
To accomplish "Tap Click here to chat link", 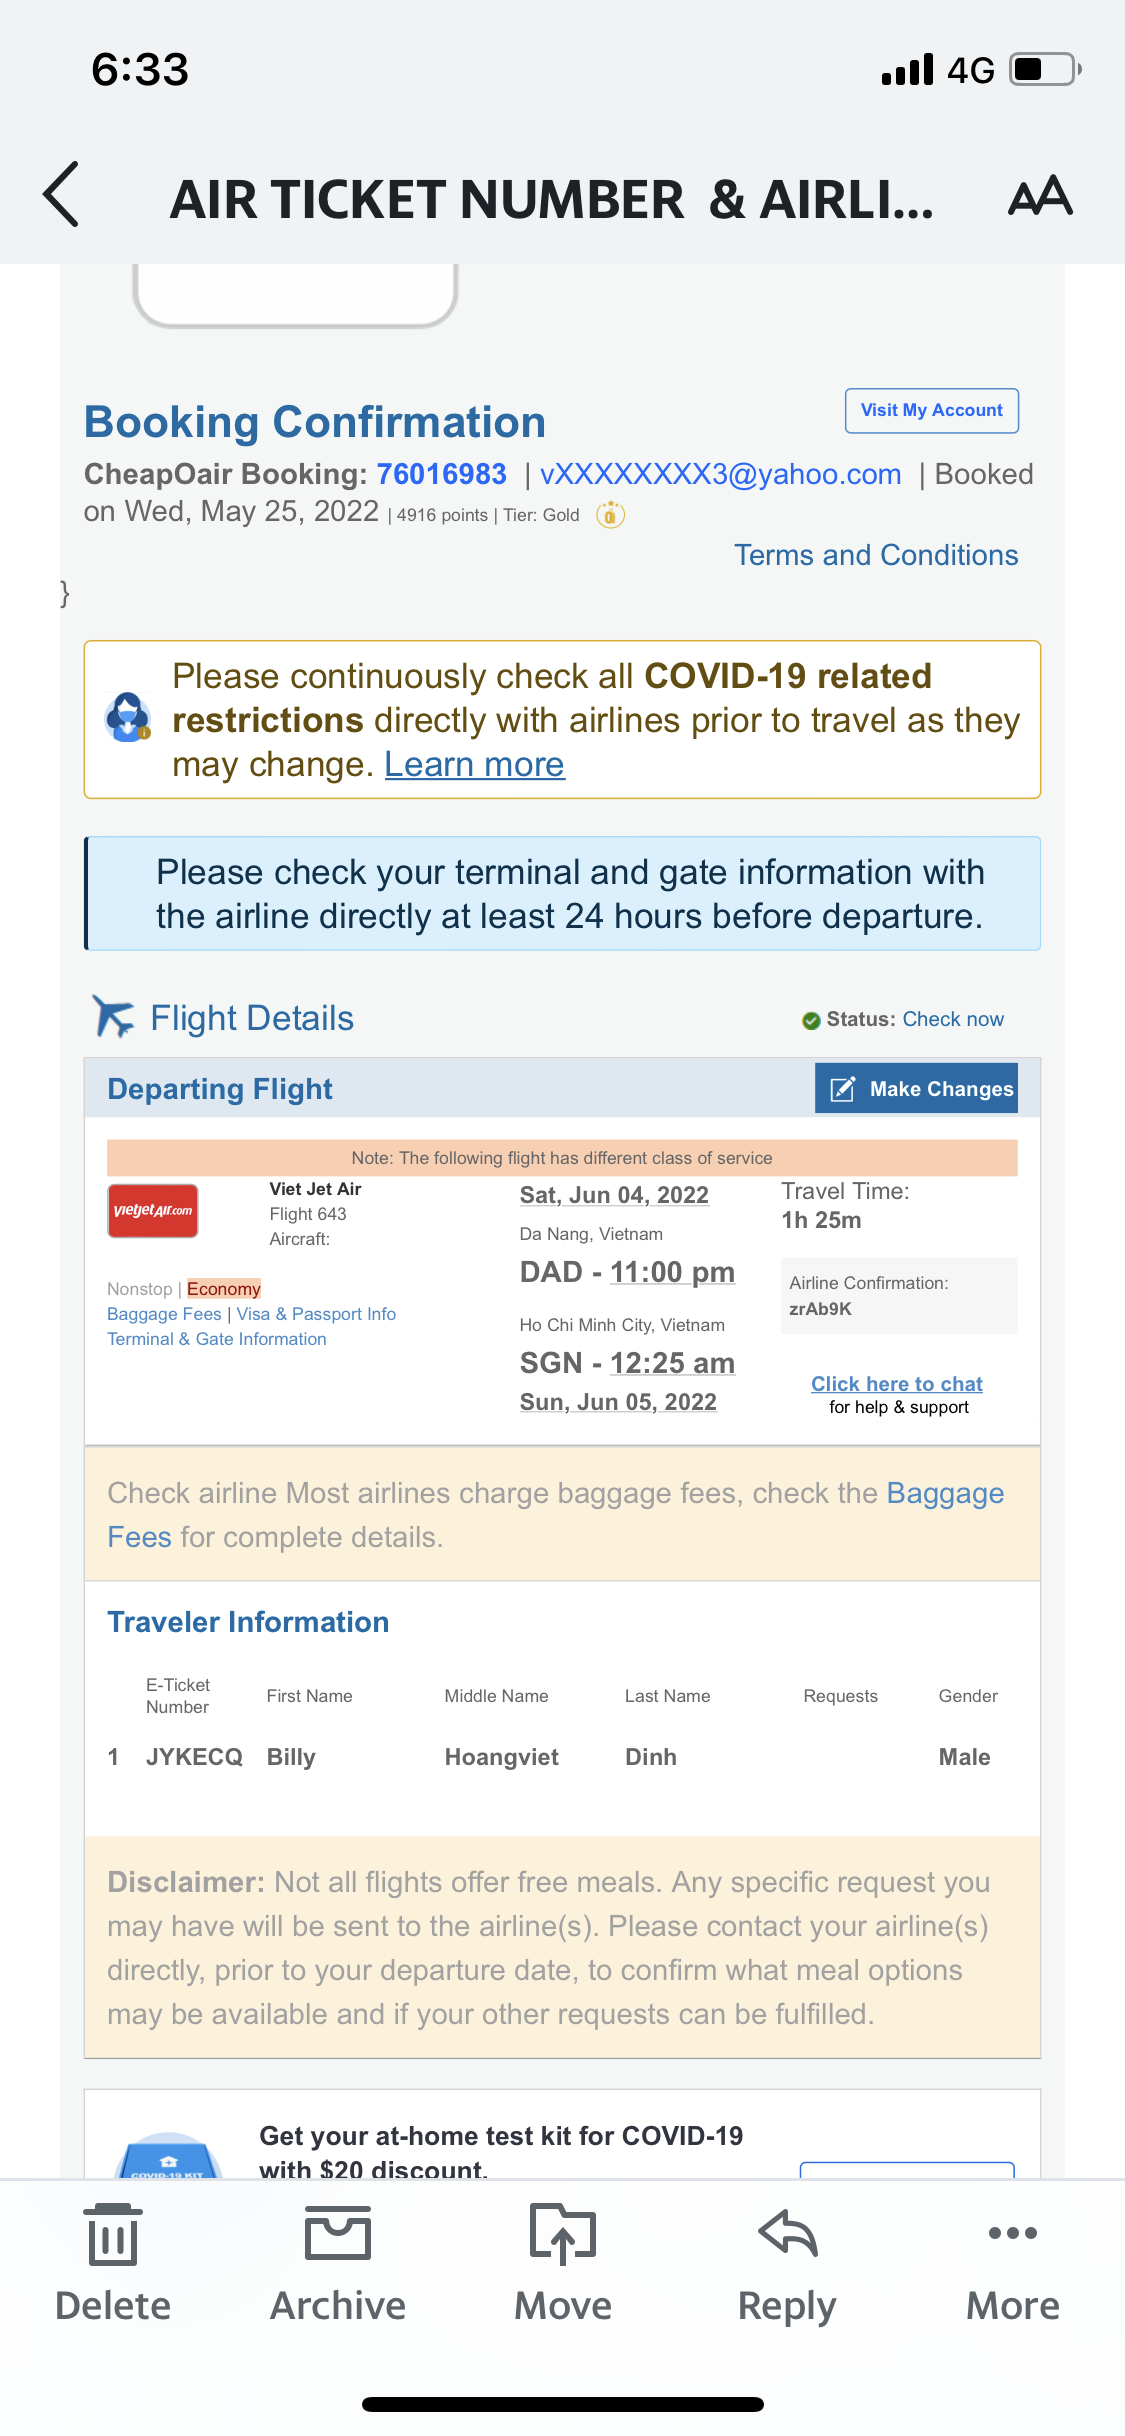I will click(897, 1384).
